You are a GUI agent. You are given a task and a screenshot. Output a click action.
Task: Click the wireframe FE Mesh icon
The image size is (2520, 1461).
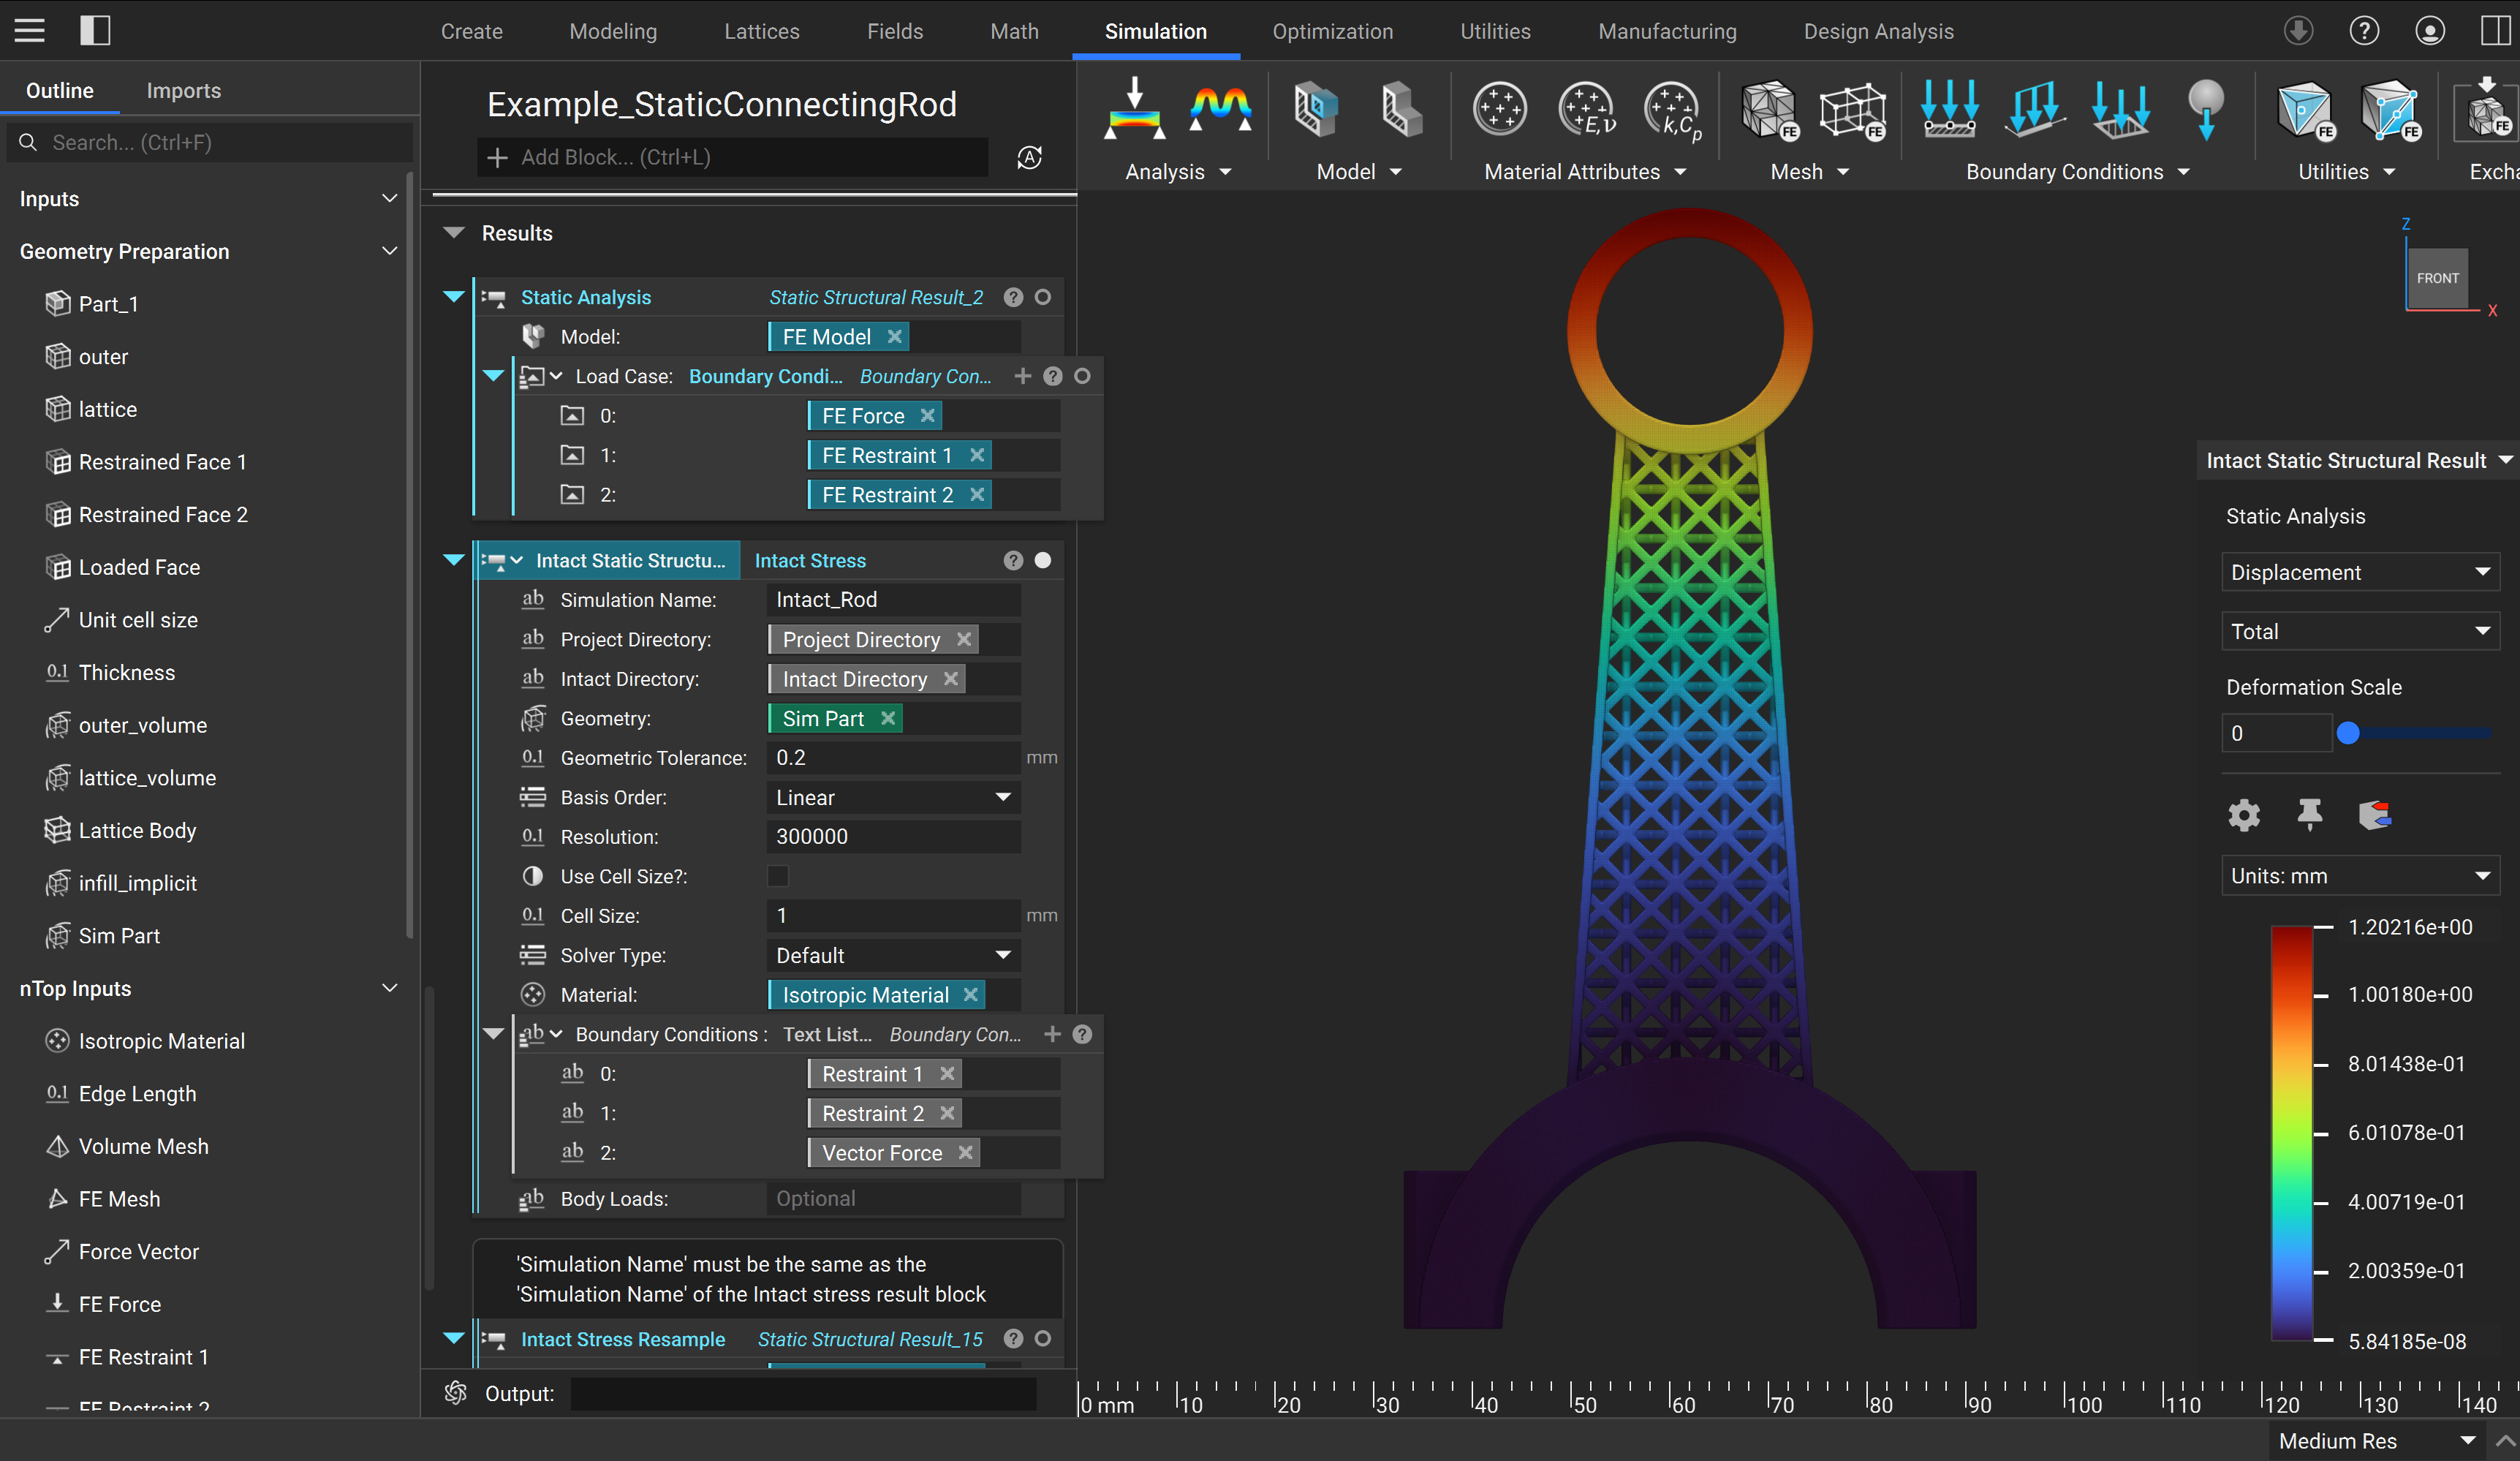(x=1852, y=110)
